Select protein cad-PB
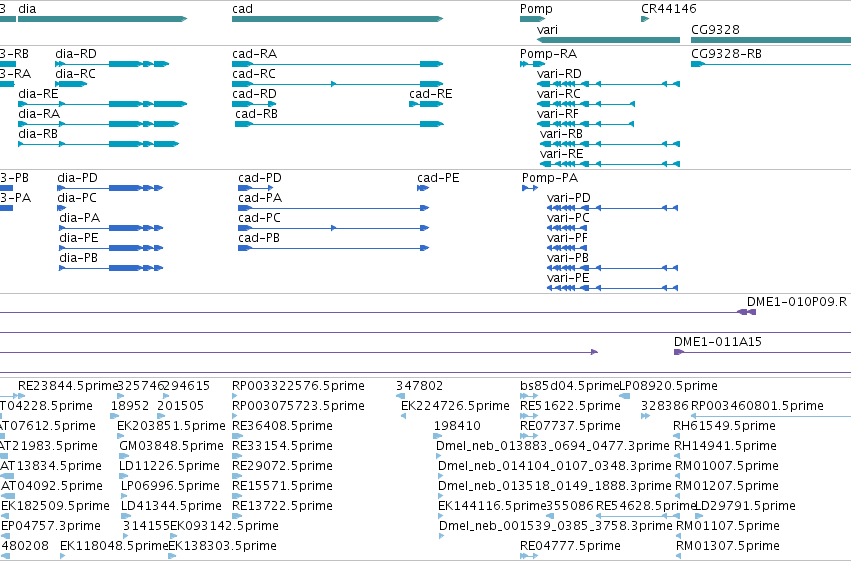This screenshot has width=851, height=561. click(x=334, y=248)
